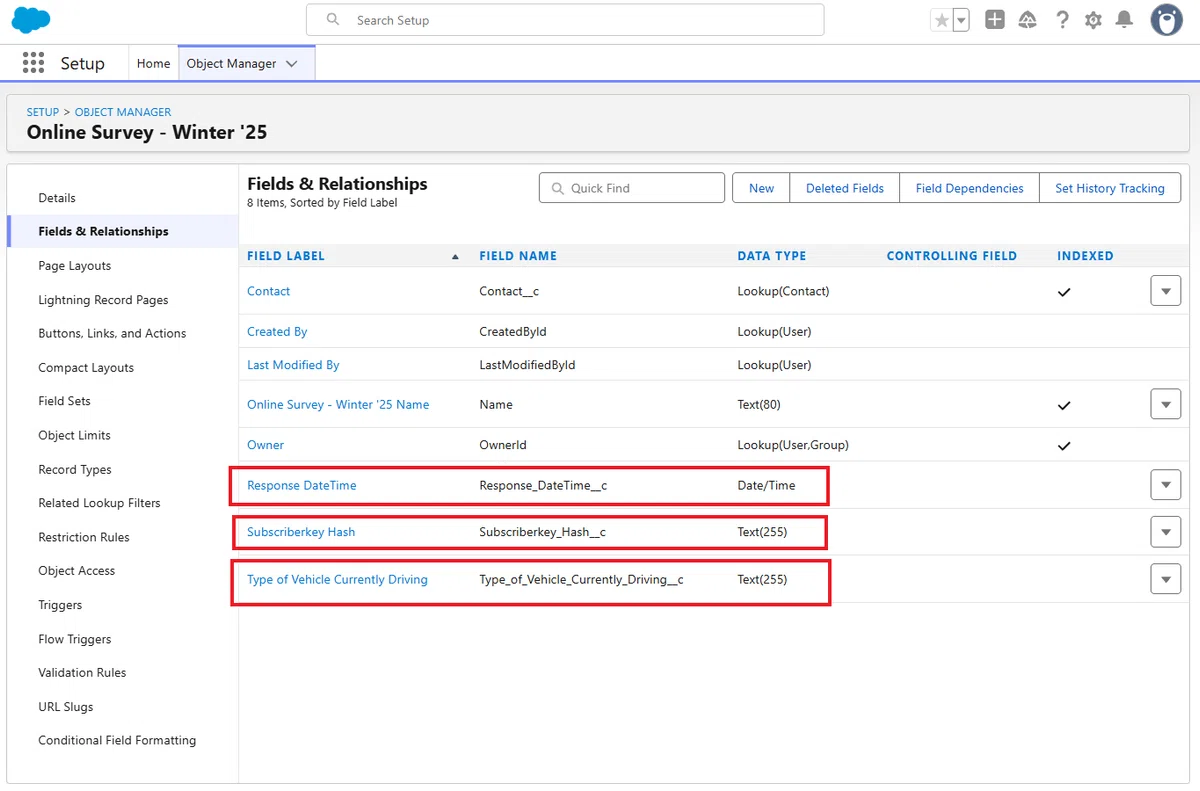The width and height of the screenshot is (1200, 791).
Task: Open the Owner field link
Action: tap(266, 445)
